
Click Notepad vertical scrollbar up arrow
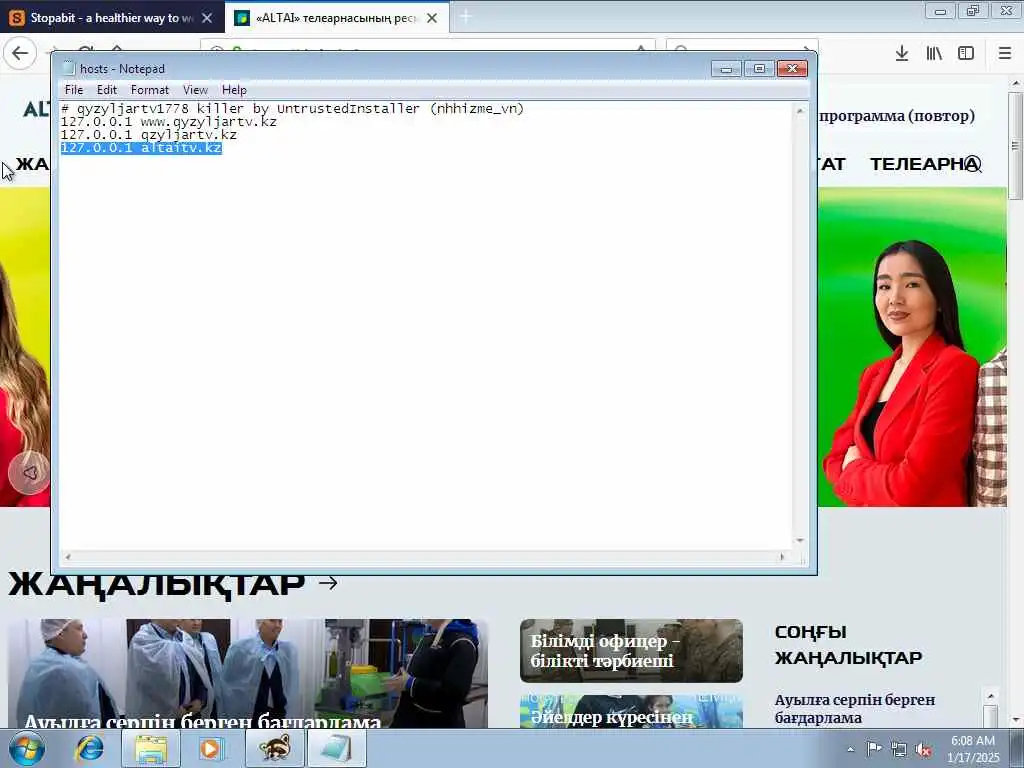[800, 111]
